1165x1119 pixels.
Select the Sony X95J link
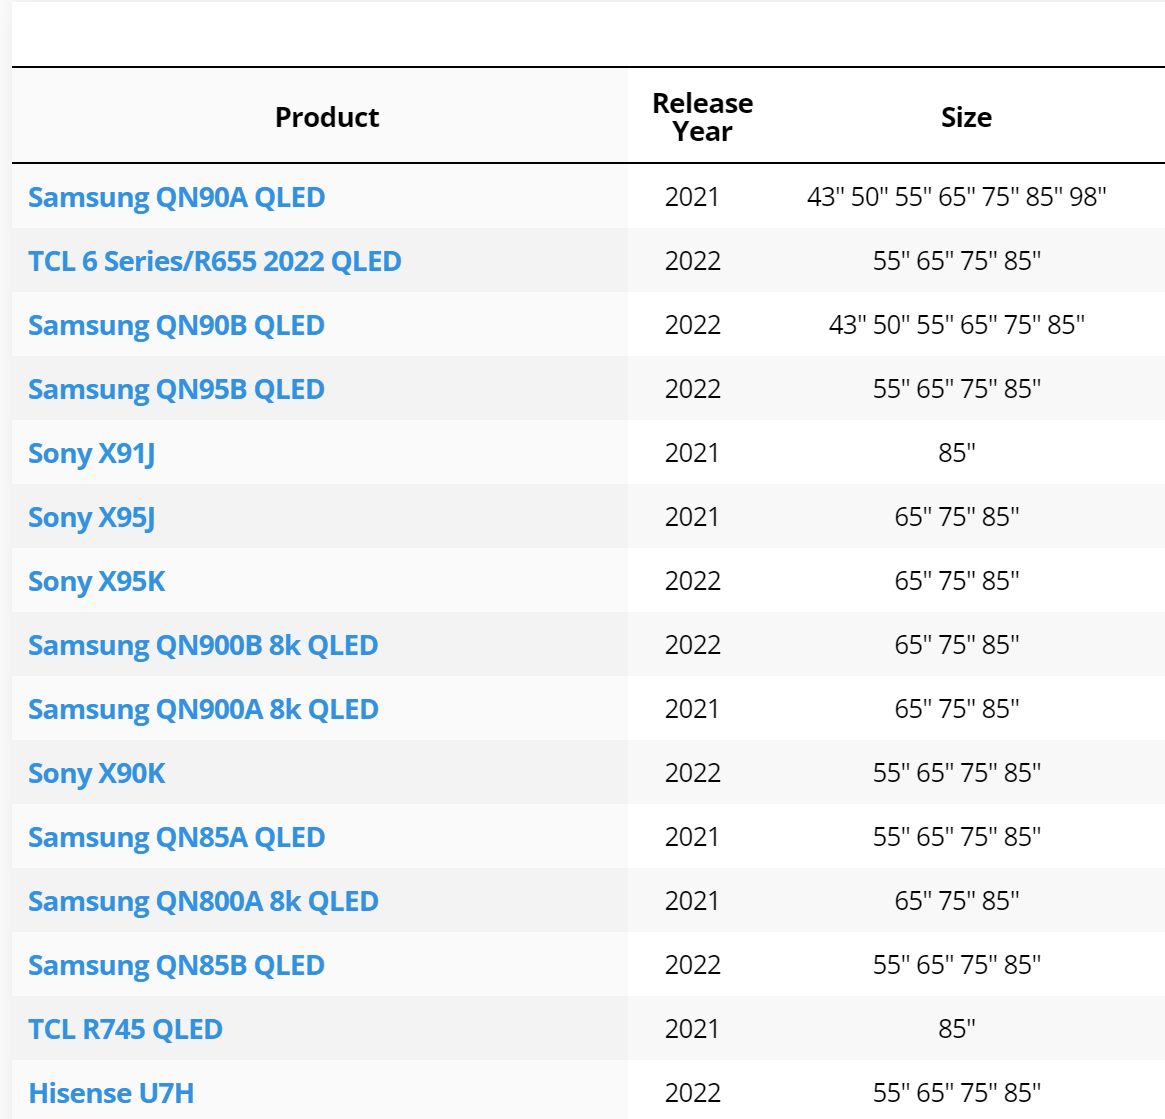(91, 517)
